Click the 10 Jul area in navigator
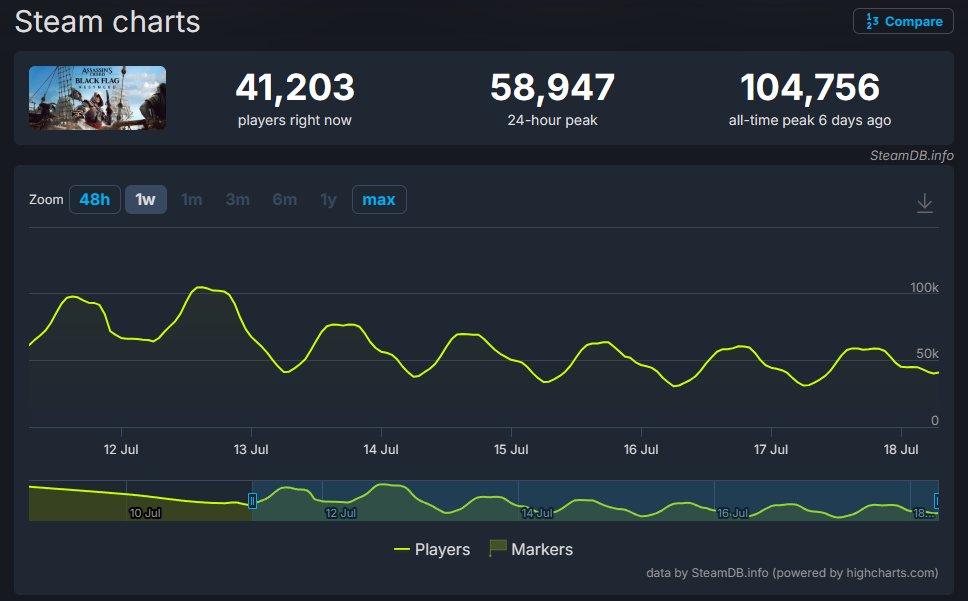This screenshot has width=968, height=601. 144,513
